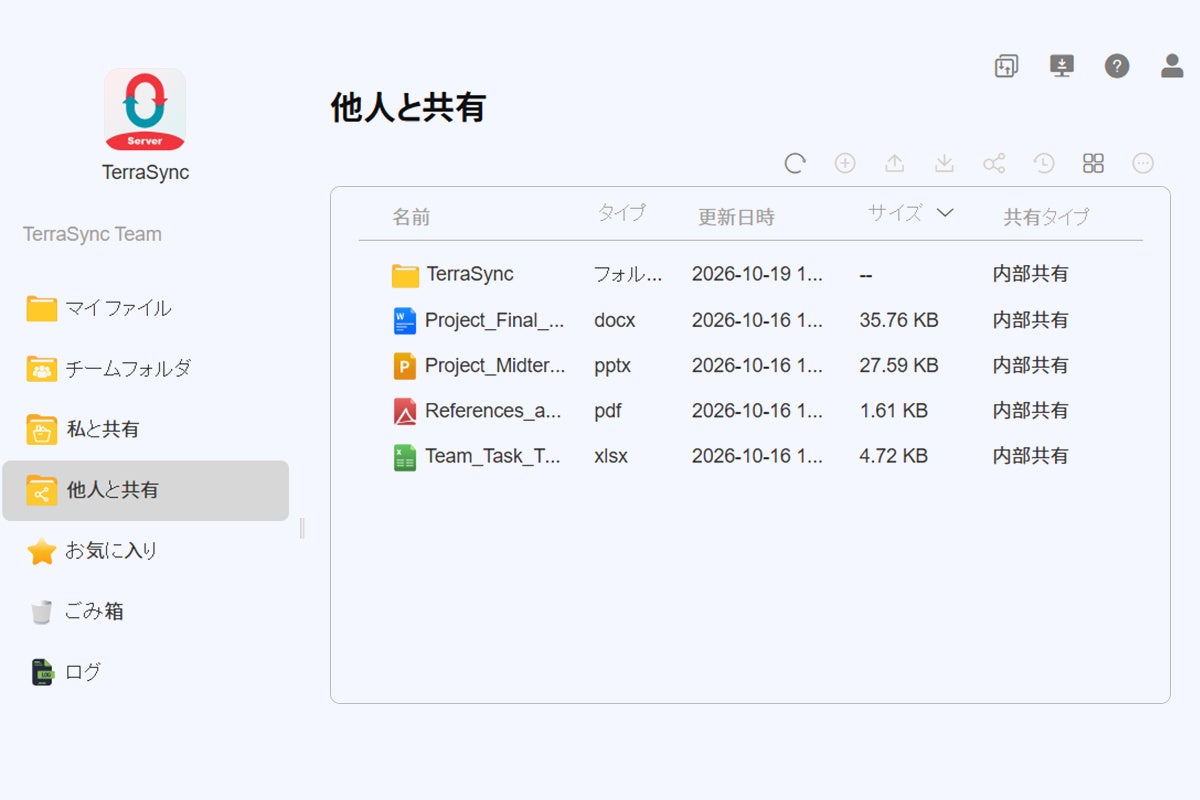
Task: Click the pptx type cell
Action: [613, 365]
